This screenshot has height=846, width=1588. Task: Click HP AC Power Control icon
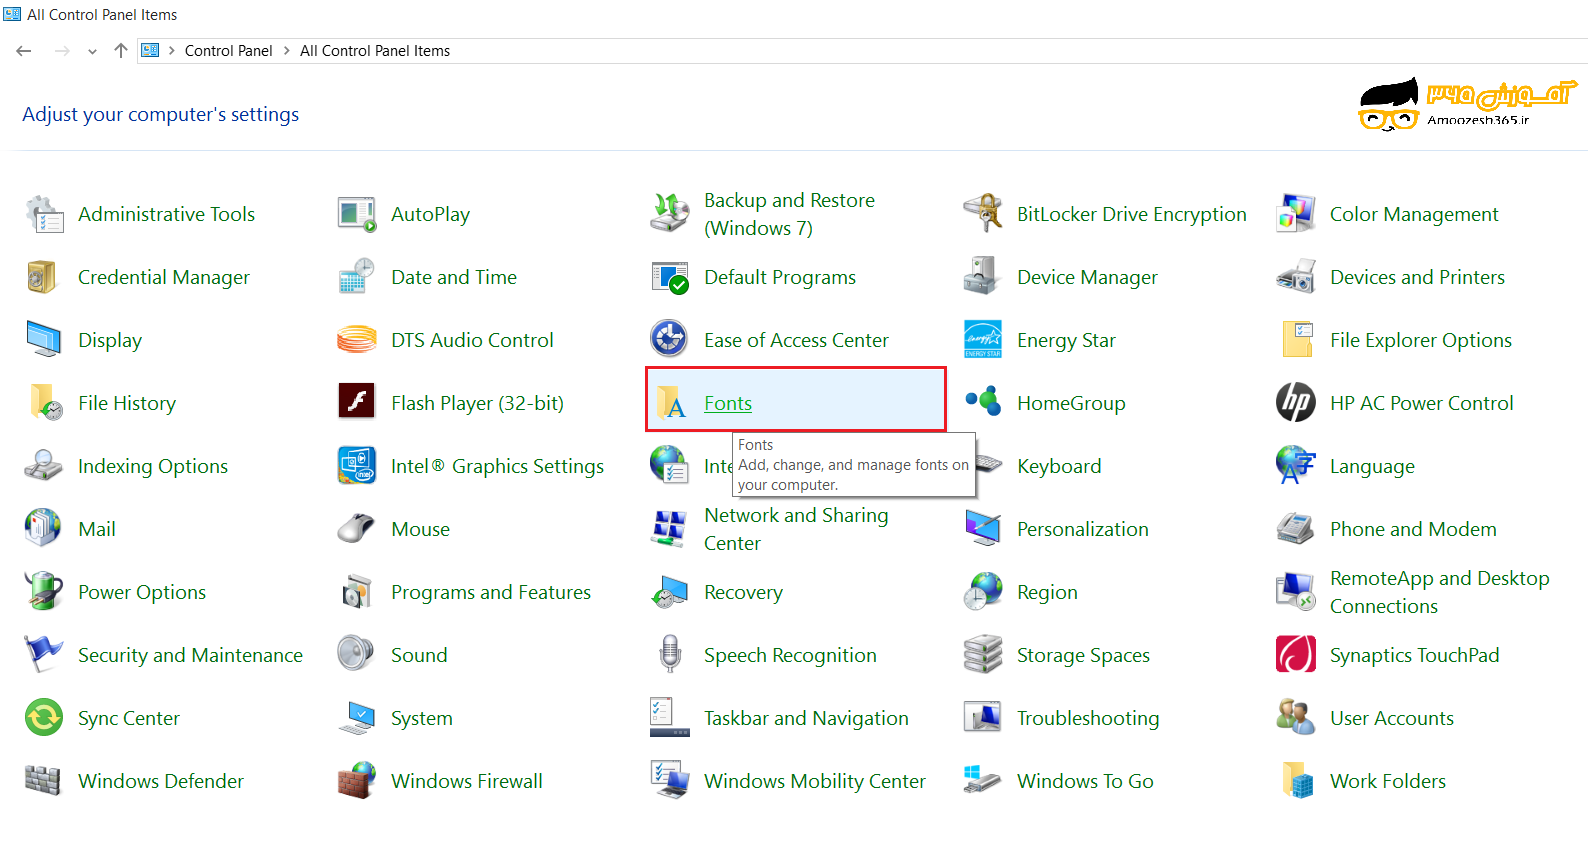pyautogui.click(x=1296, y=403)
